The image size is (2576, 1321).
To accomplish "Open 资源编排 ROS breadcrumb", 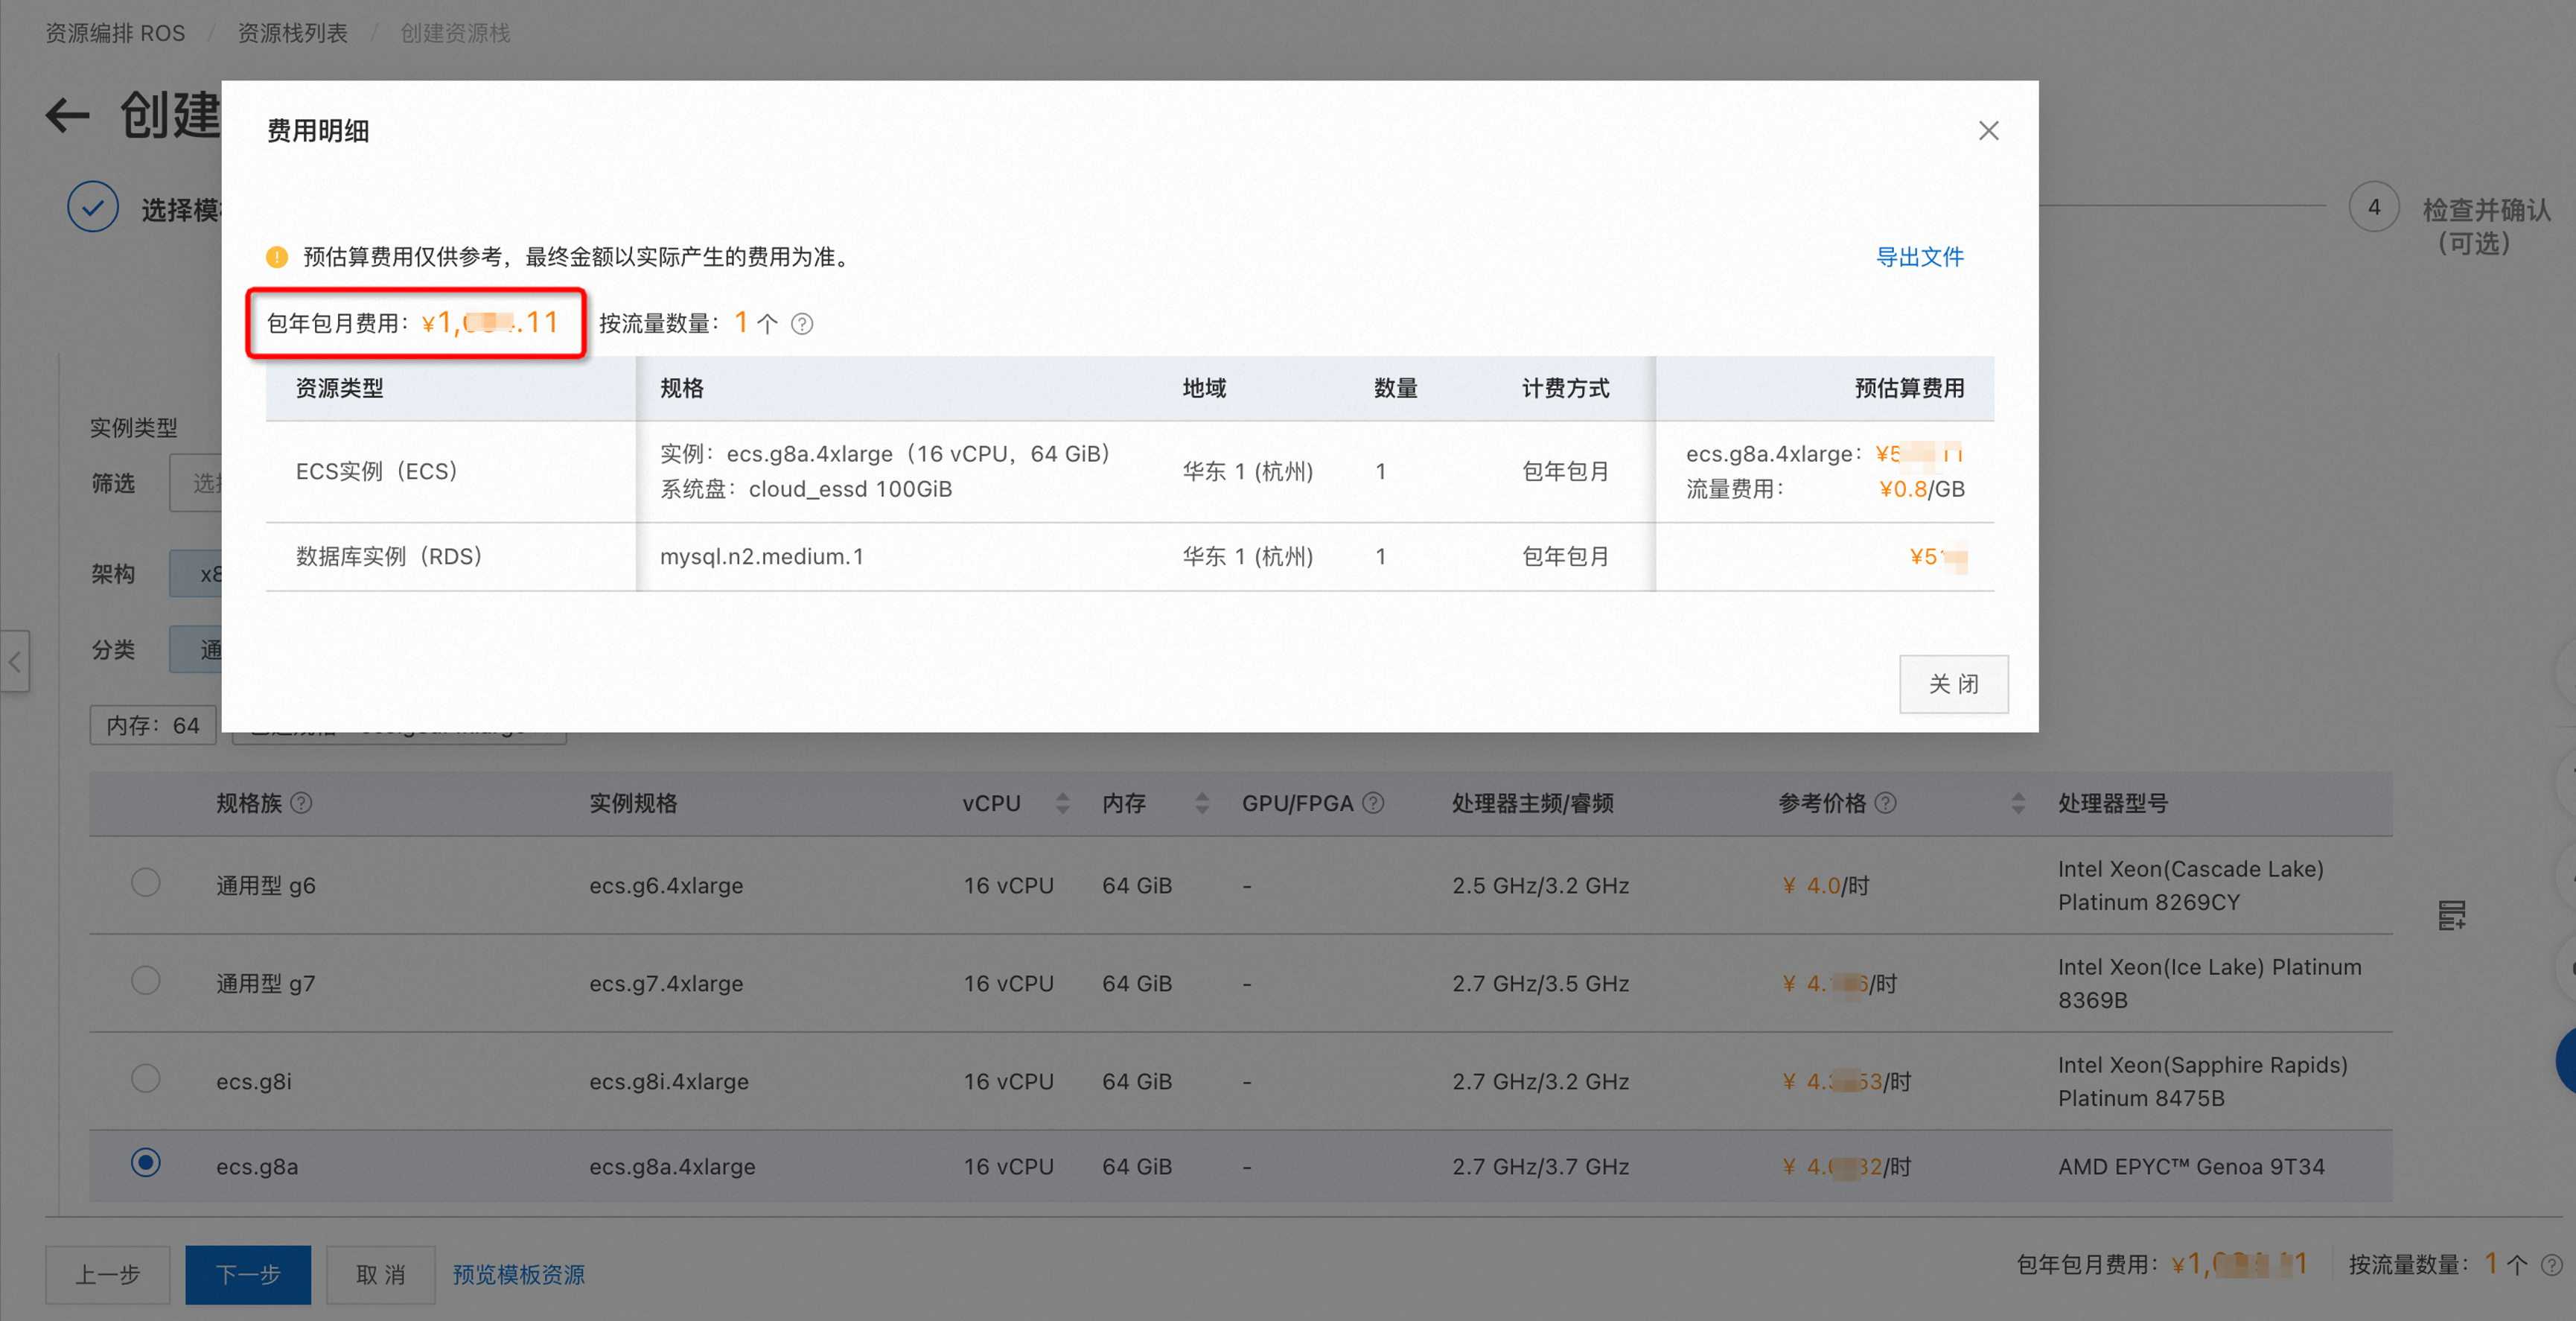I will tap(115, 33).
